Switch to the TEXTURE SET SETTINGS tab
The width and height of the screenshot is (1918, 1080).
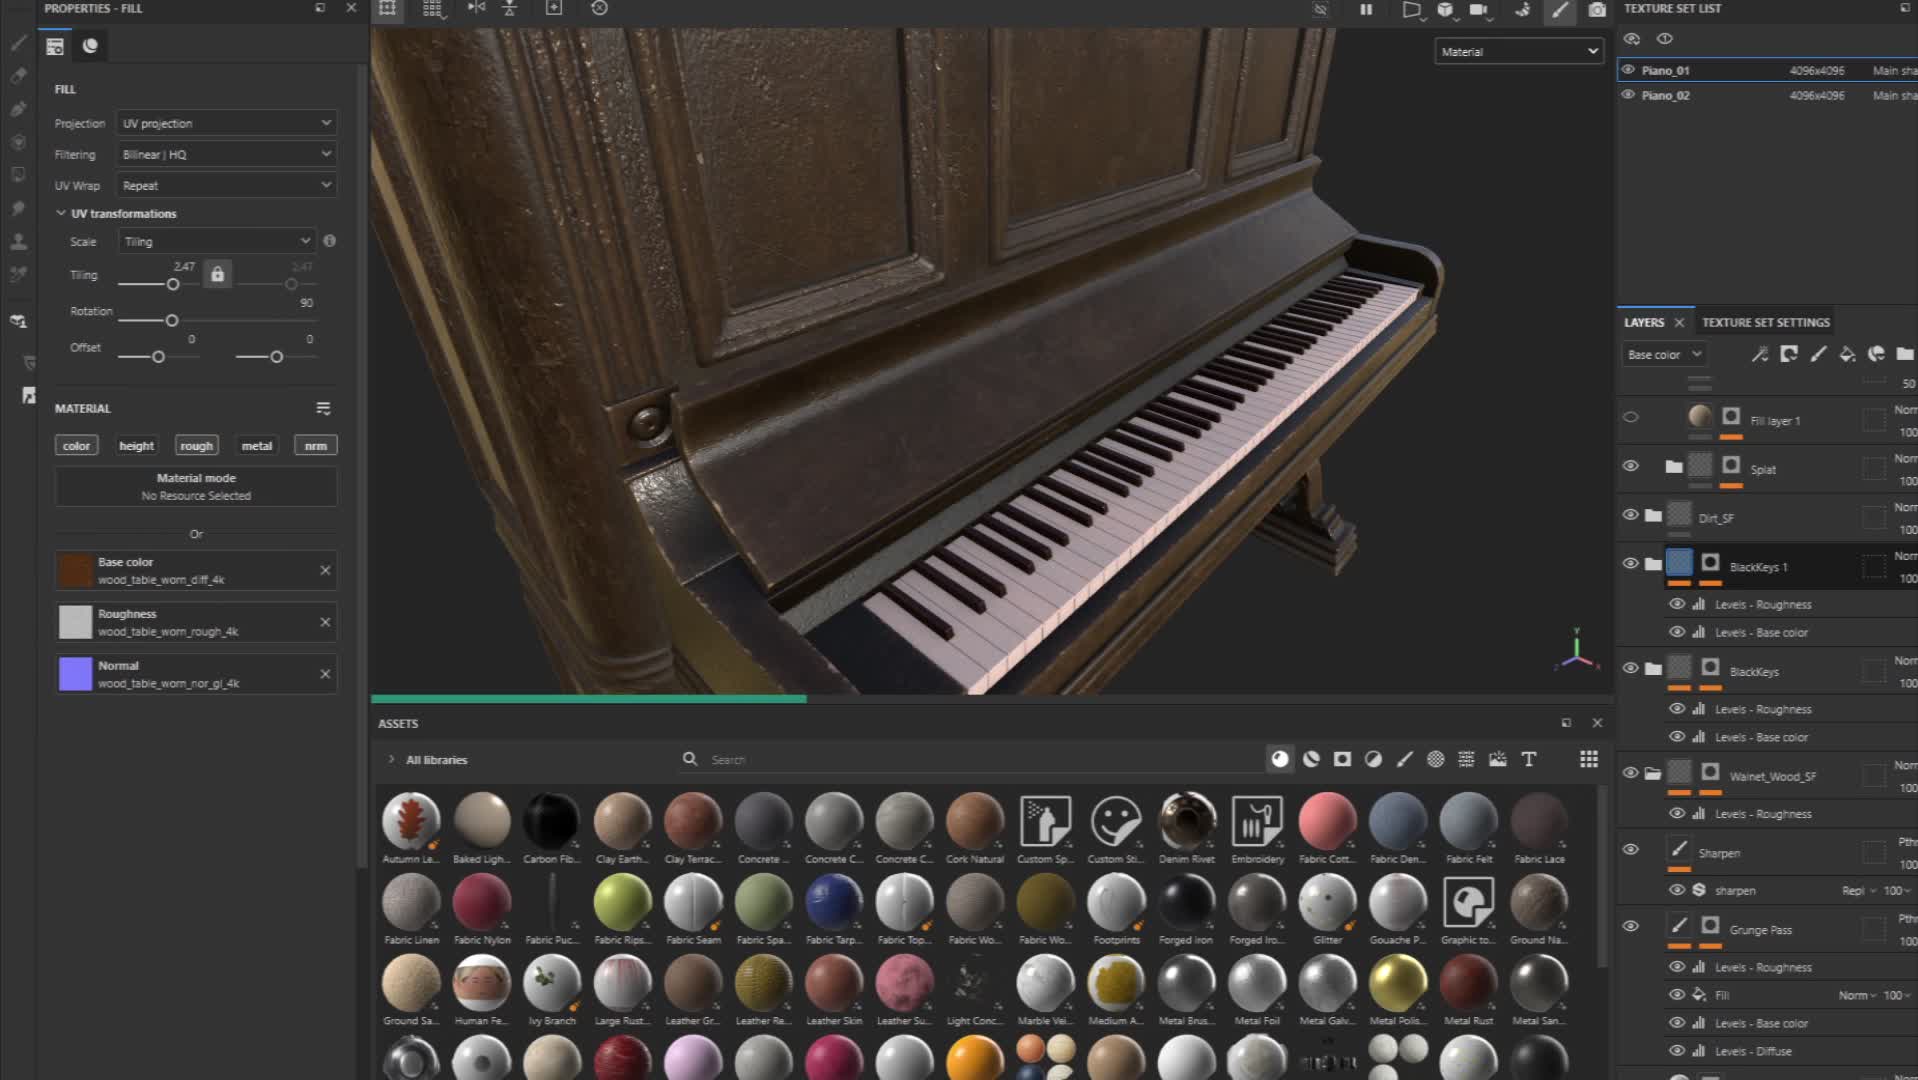click(x=1765, y=322)
